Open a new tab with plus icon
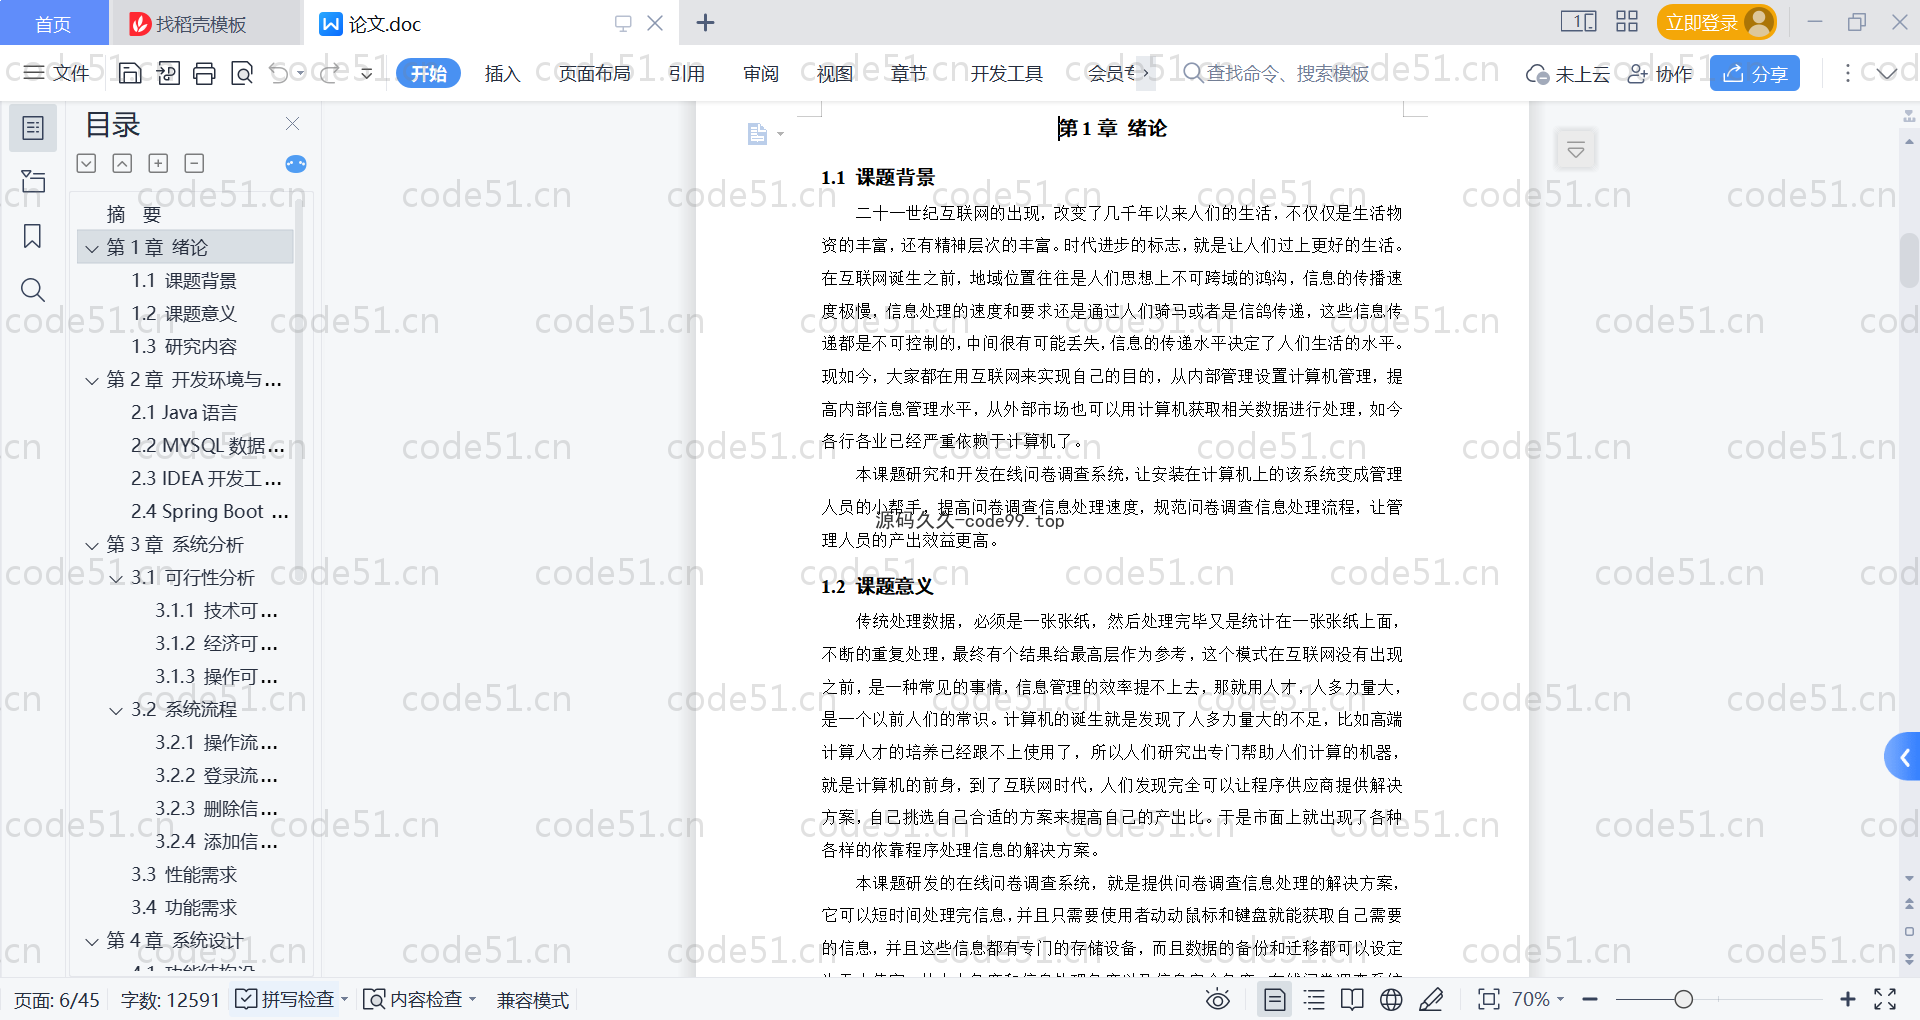The height and width of the screenshot is (1020, 1920). pos(705,22)
